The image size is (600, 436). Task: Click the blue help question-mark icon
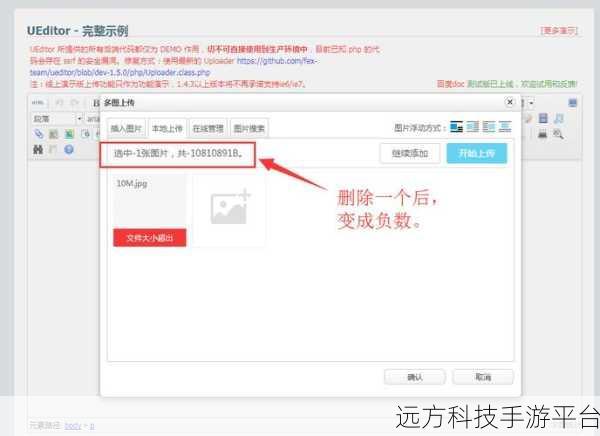tap(69, 149)
